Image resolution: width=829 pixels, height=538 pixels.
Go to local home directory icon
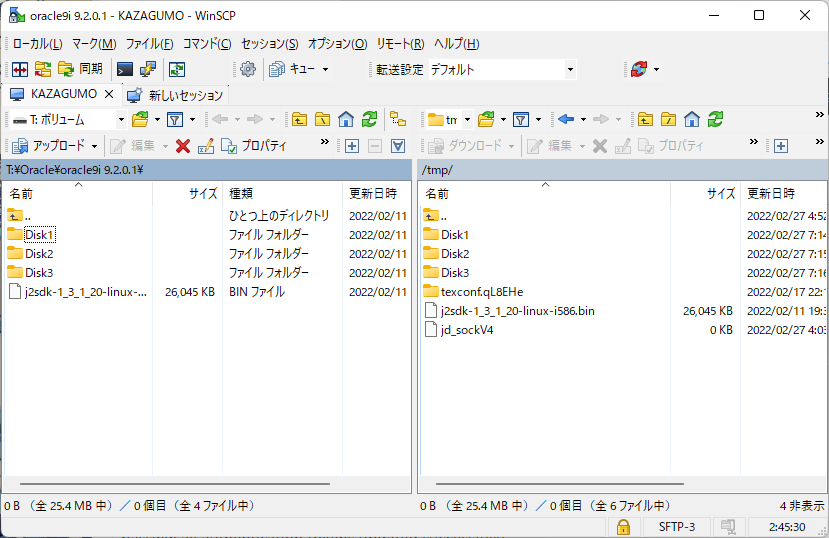pyautogui.click(x=346, y=119)
